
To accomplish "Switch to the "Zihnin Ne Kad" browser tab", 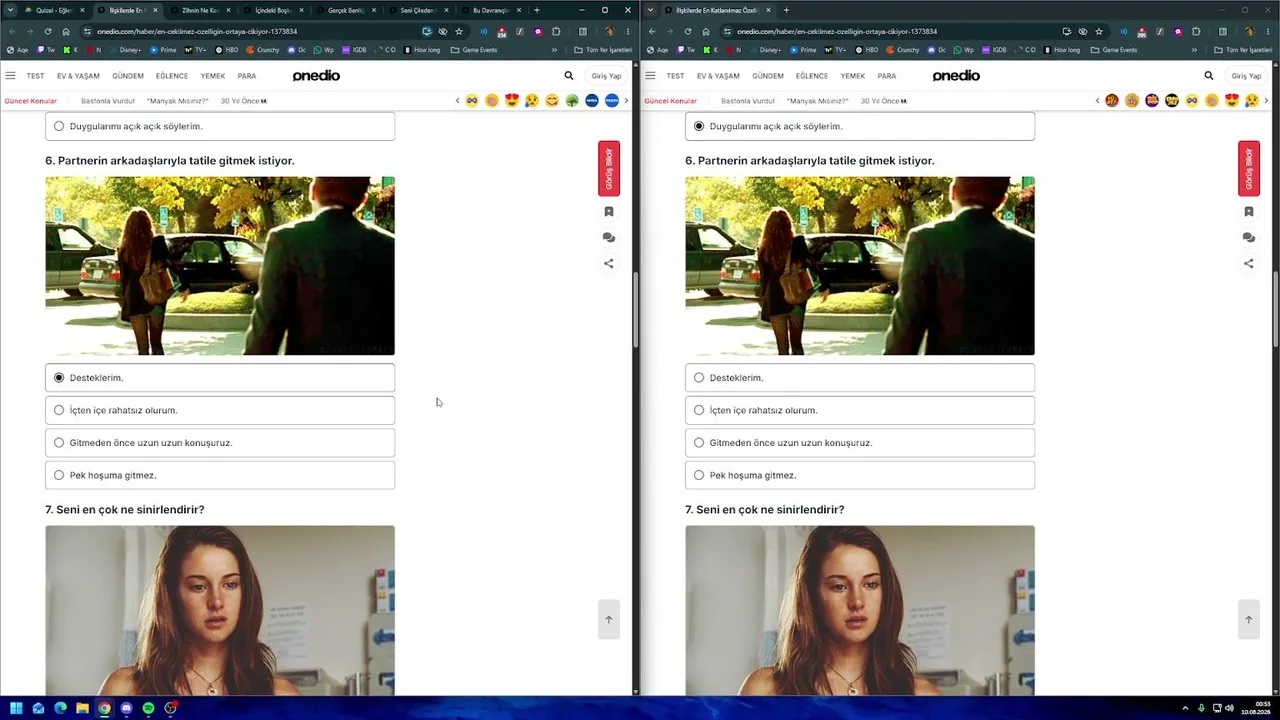I will click(199, 10).
